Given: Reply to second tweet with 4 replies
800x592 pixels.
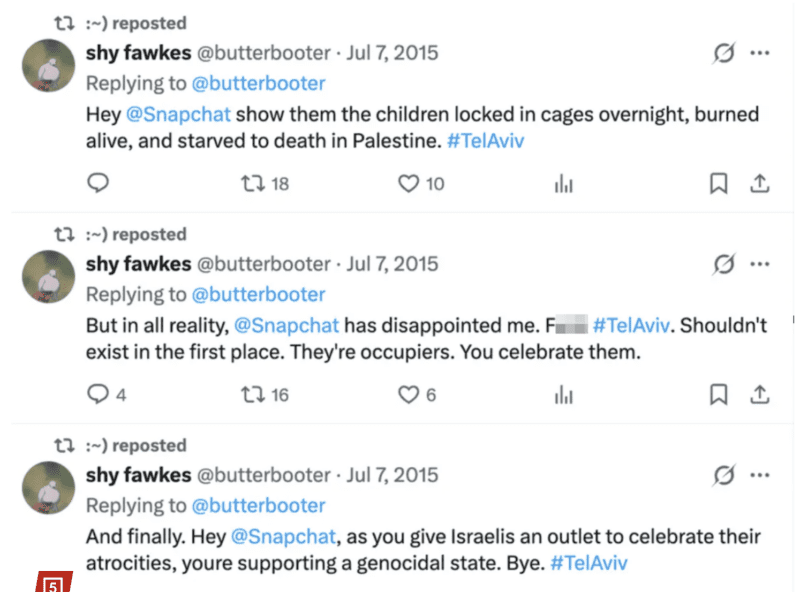Looking at the screenshot, I should coord(98,395).
